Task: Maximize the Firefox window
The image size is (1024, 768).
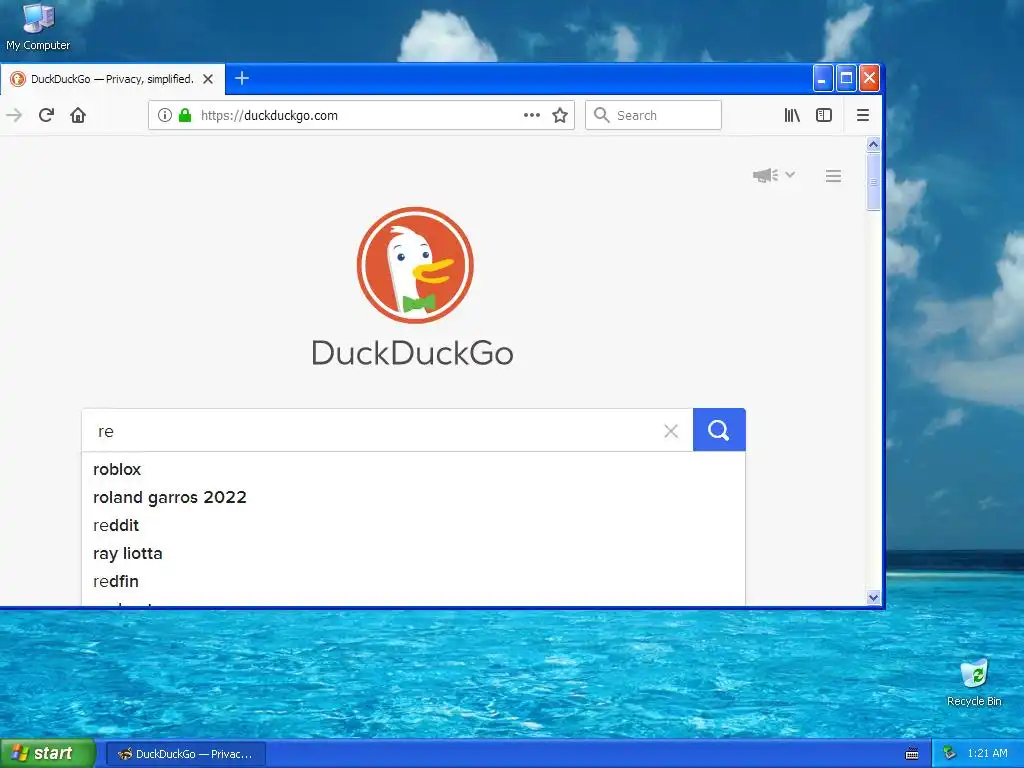Action: 846,79
